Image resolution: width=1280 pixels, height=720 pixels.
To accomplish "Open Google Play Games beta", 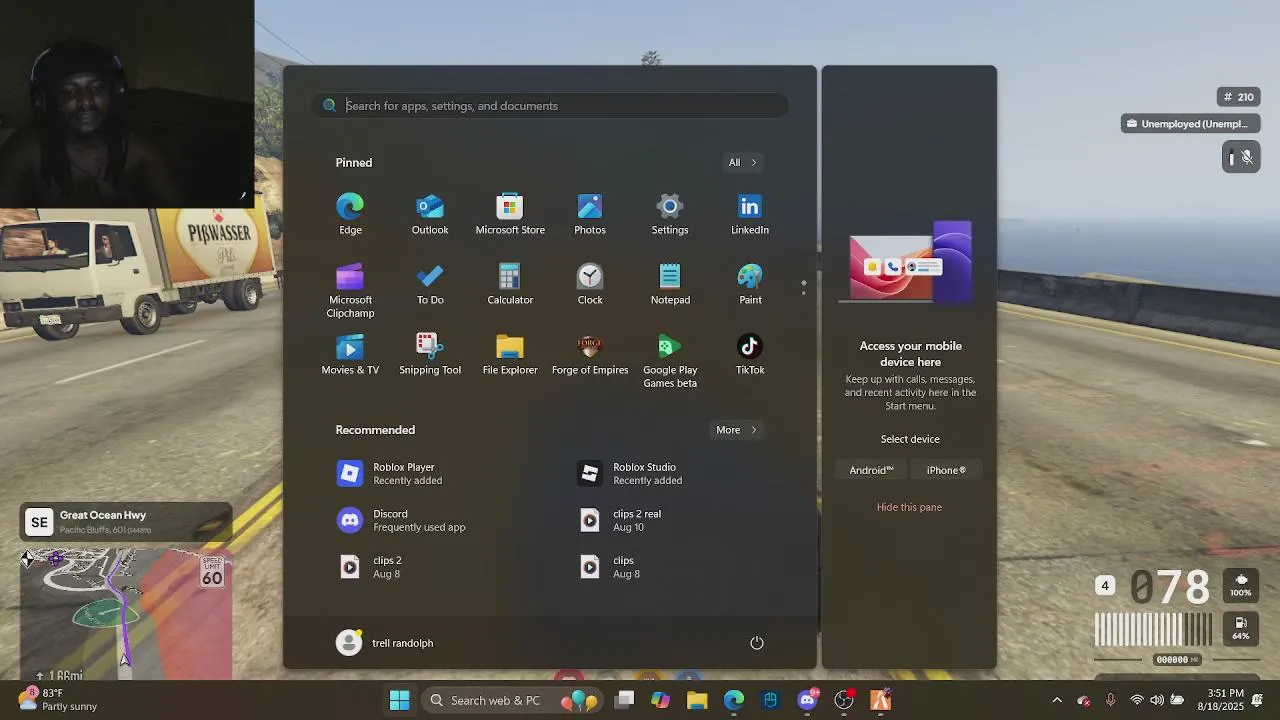I will 670,360.
